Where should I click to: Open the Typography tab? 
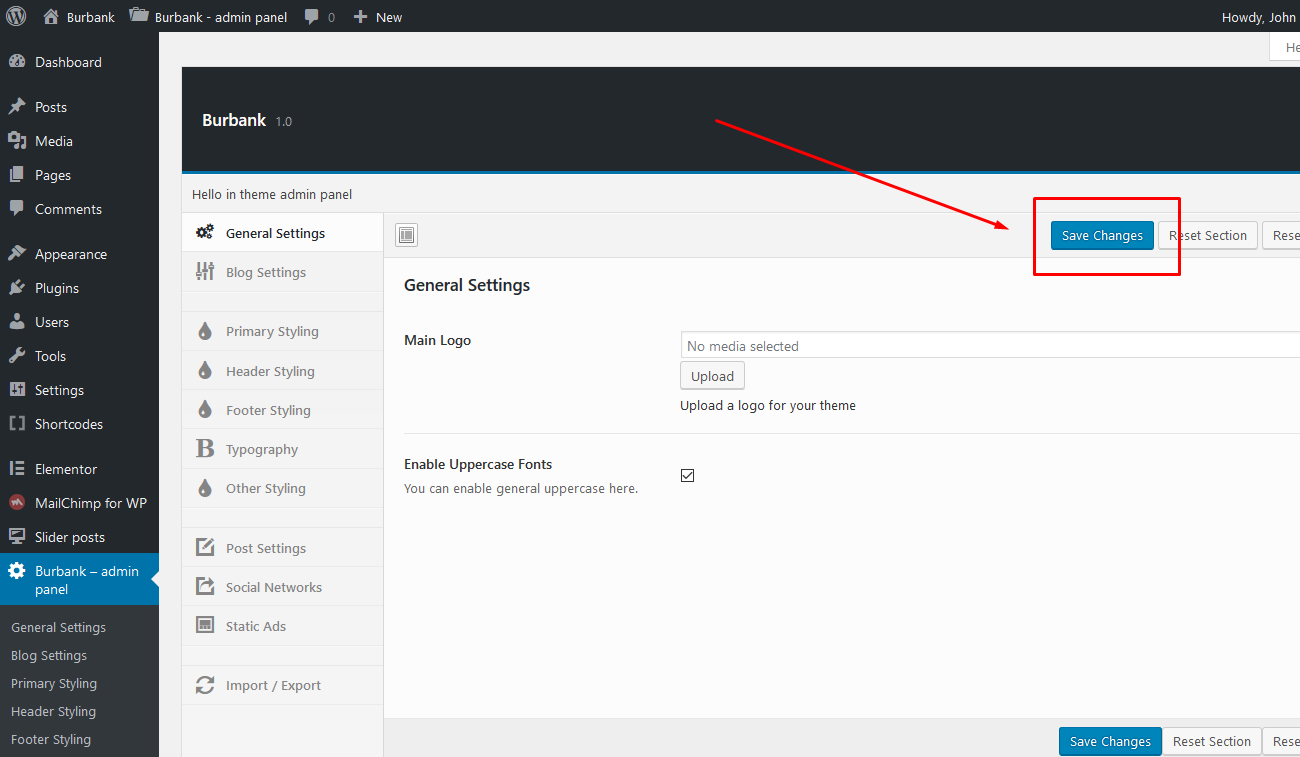pos(261,449)
